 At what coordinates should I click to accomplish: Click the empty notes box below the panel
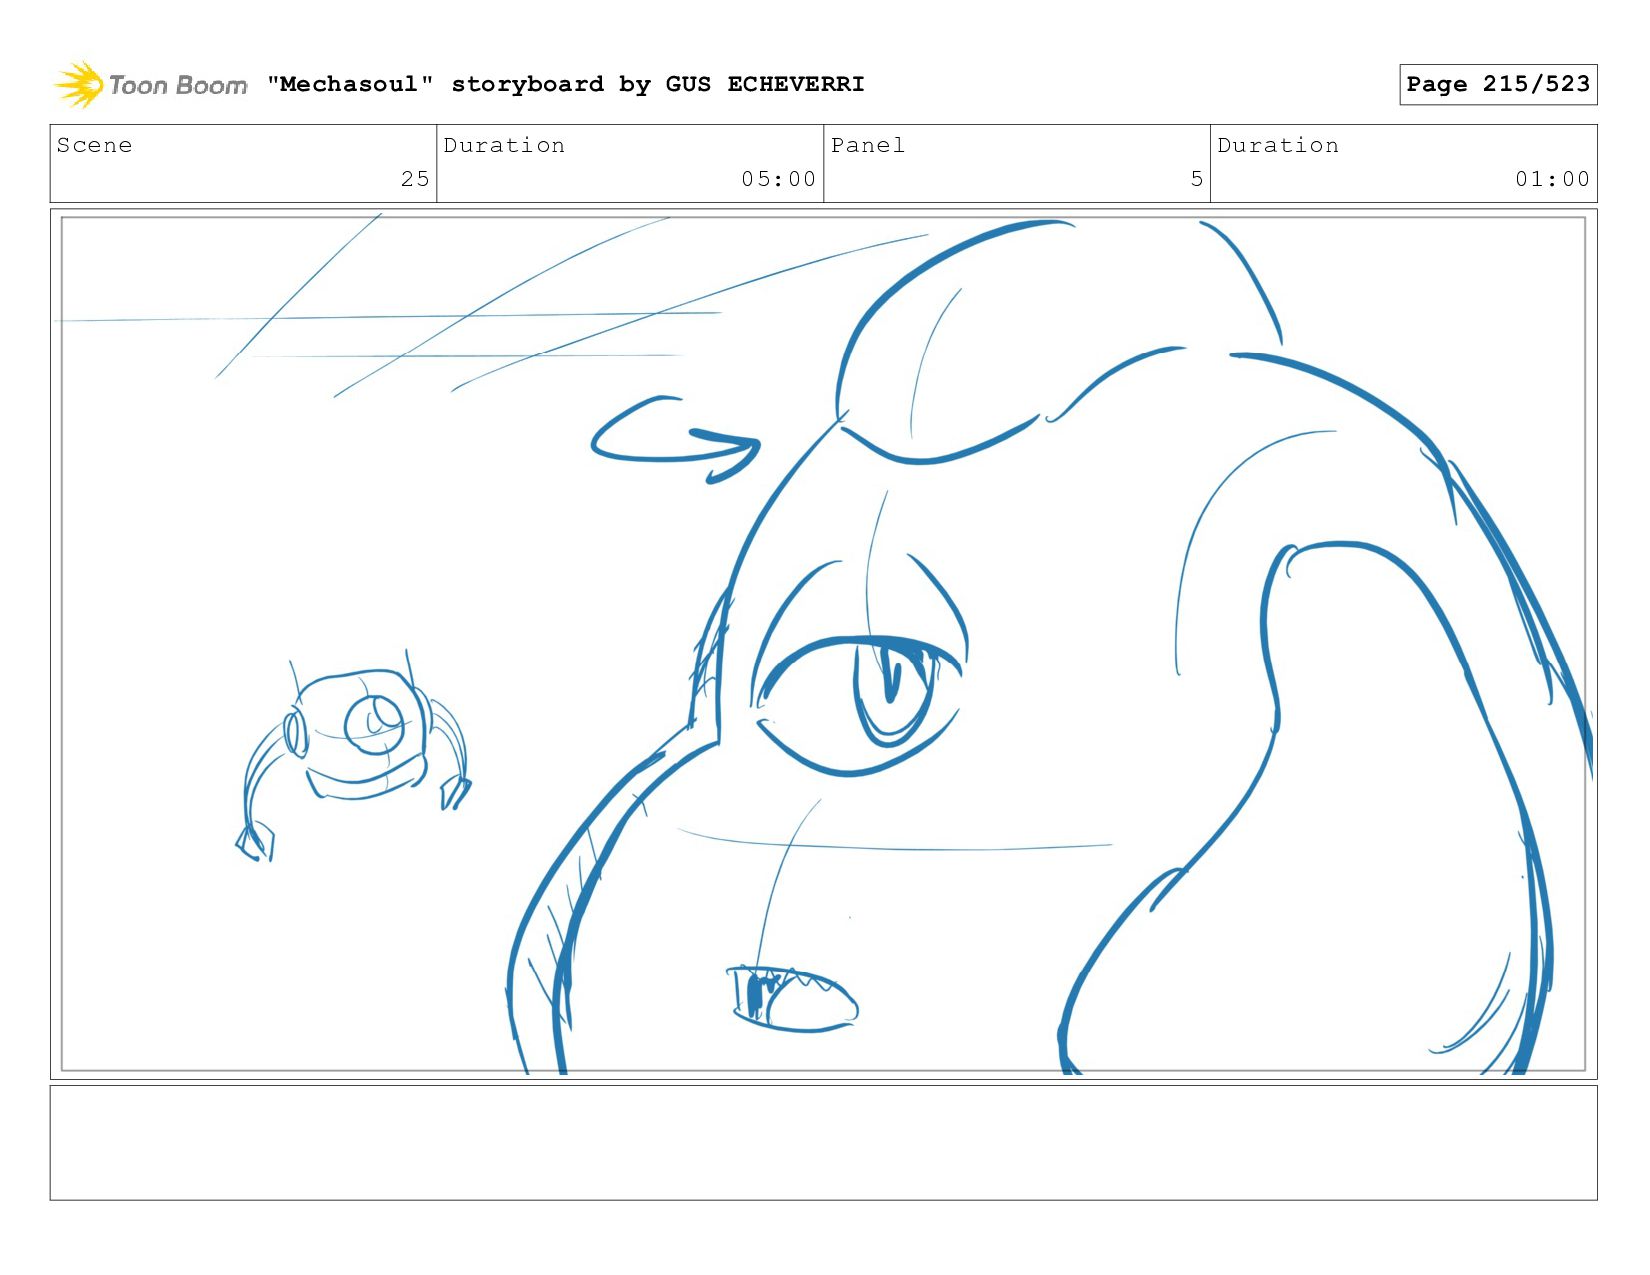(823, 1143)
